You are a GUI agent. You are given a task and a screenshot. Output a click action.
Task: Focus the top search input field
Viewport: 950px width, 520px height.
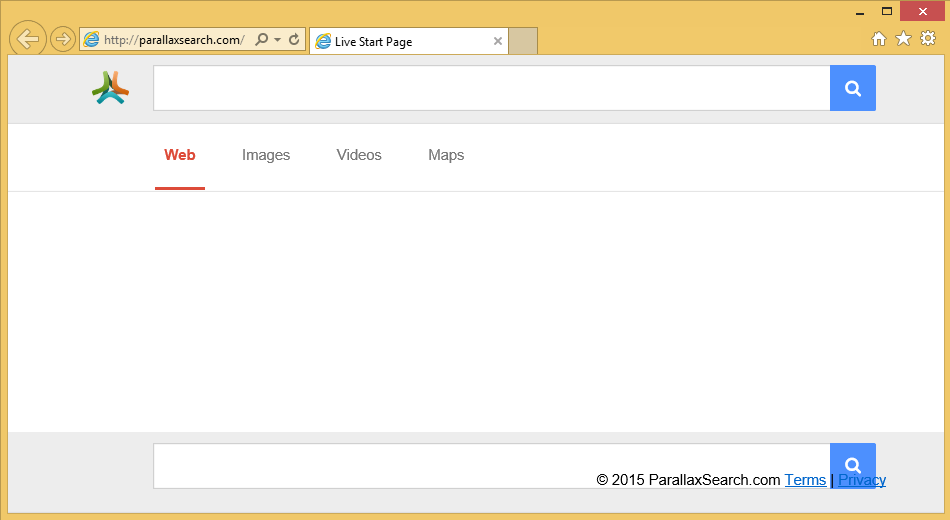(491, 88)
